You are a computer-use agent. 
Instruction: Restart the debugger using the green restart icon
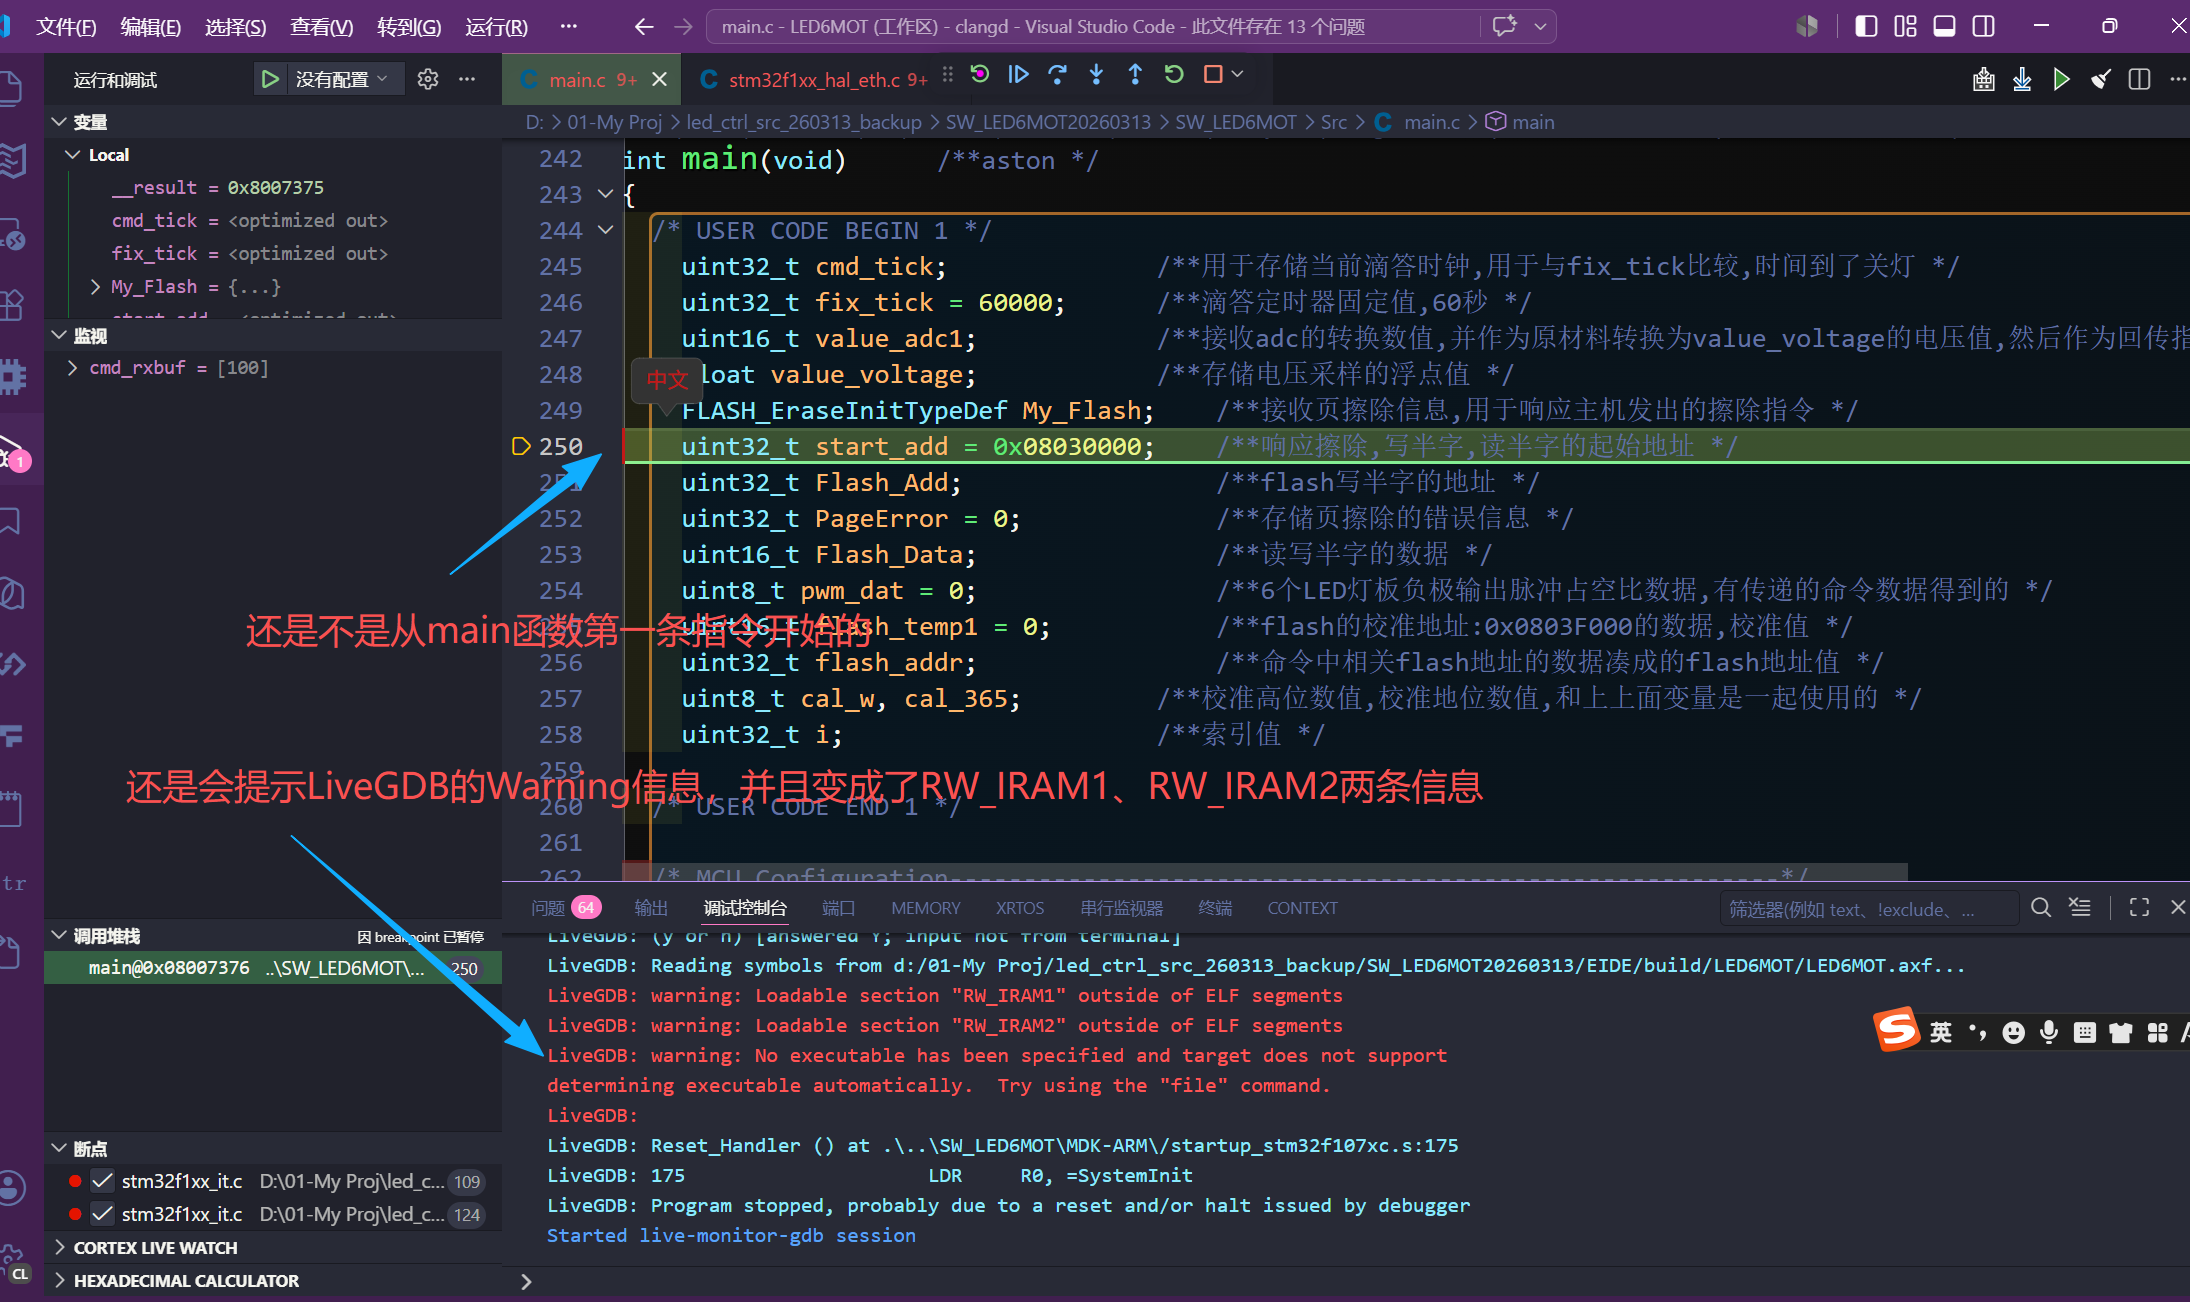coord(1174,75)
